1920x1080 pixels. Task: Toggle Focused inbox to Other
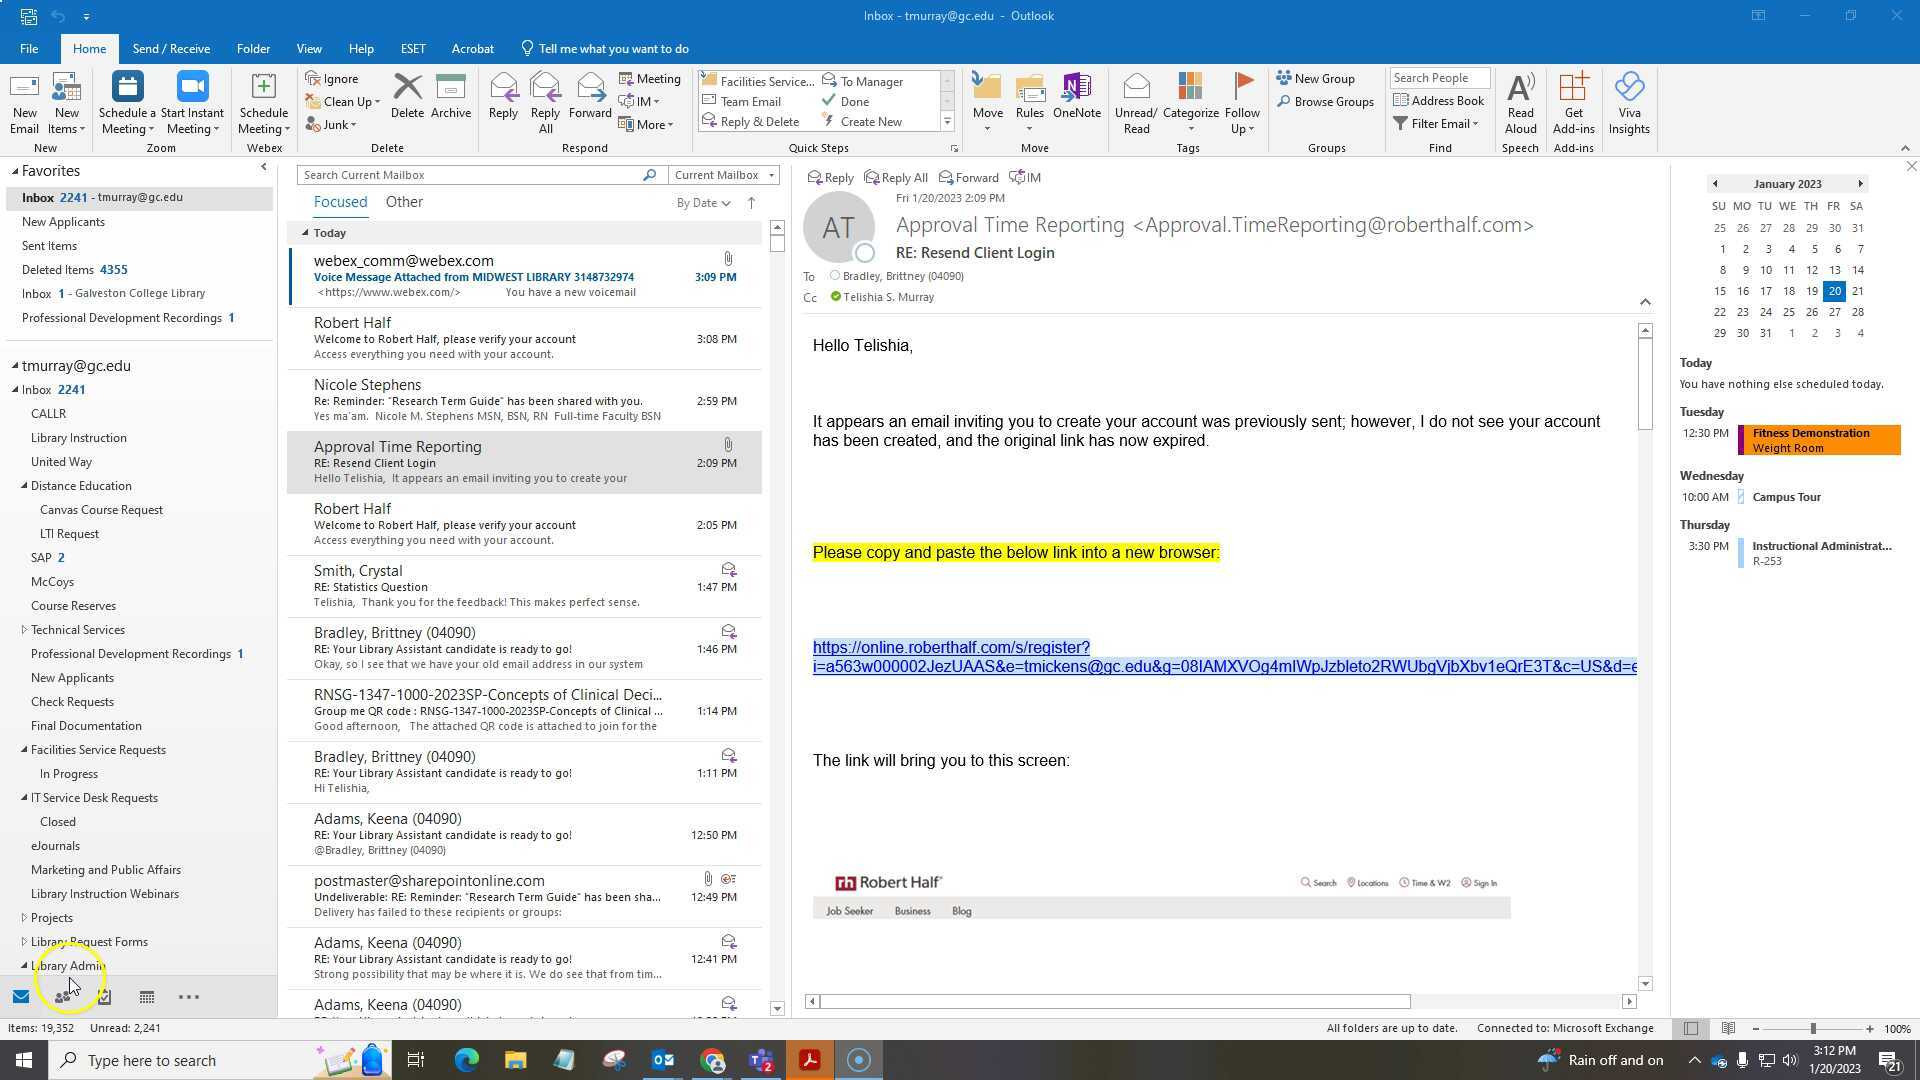(404, 202)
